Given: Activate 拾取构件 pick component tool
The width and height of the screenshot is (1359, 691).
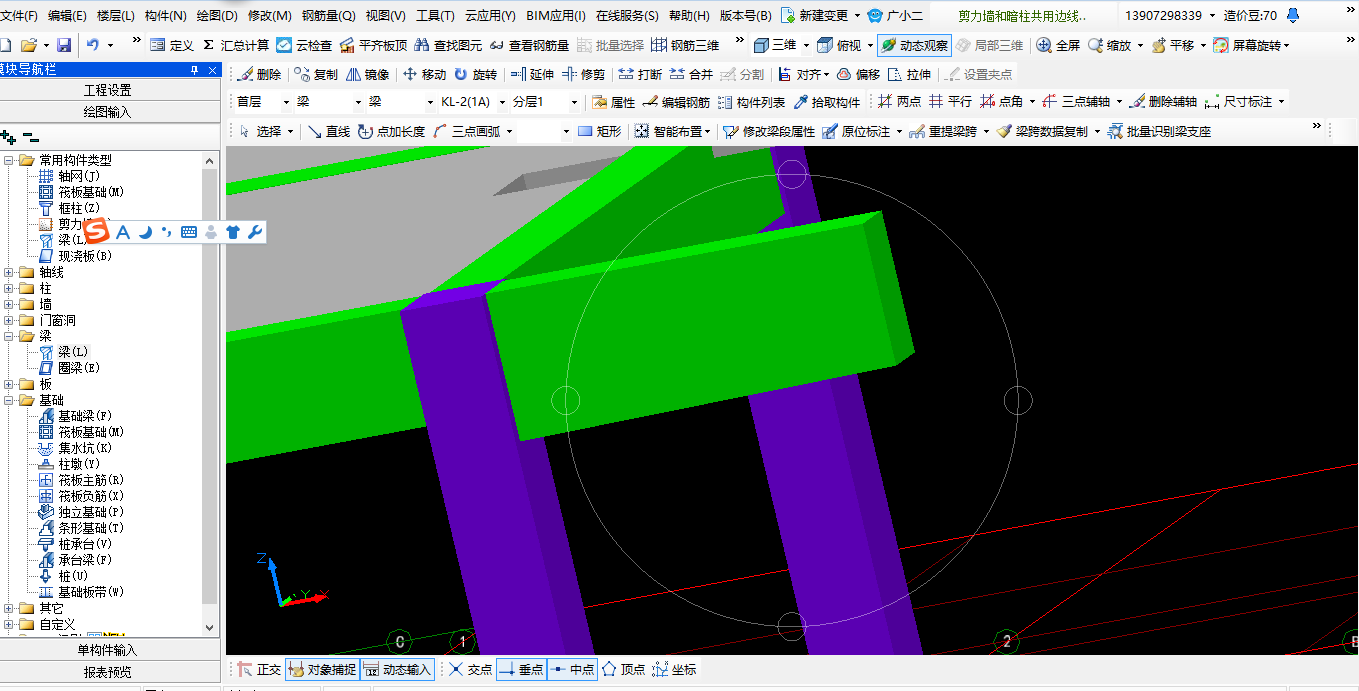Looking at the screenshot, I should 826,102.
